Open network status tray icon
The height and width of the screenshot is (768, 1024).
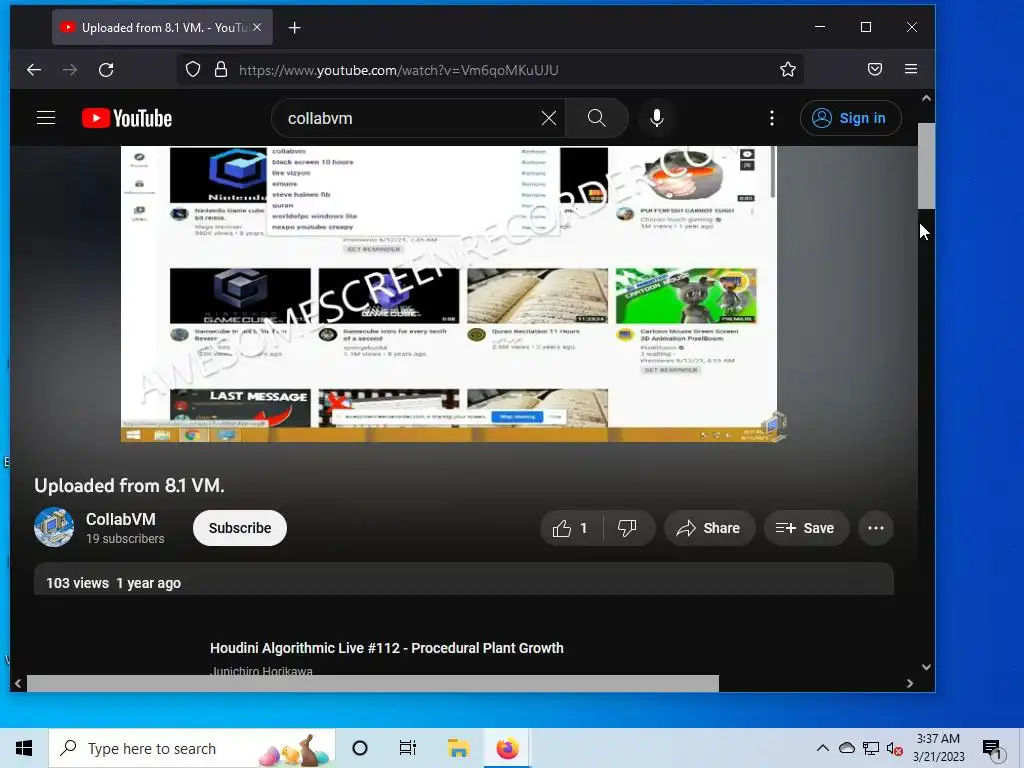tap(871, 748)
